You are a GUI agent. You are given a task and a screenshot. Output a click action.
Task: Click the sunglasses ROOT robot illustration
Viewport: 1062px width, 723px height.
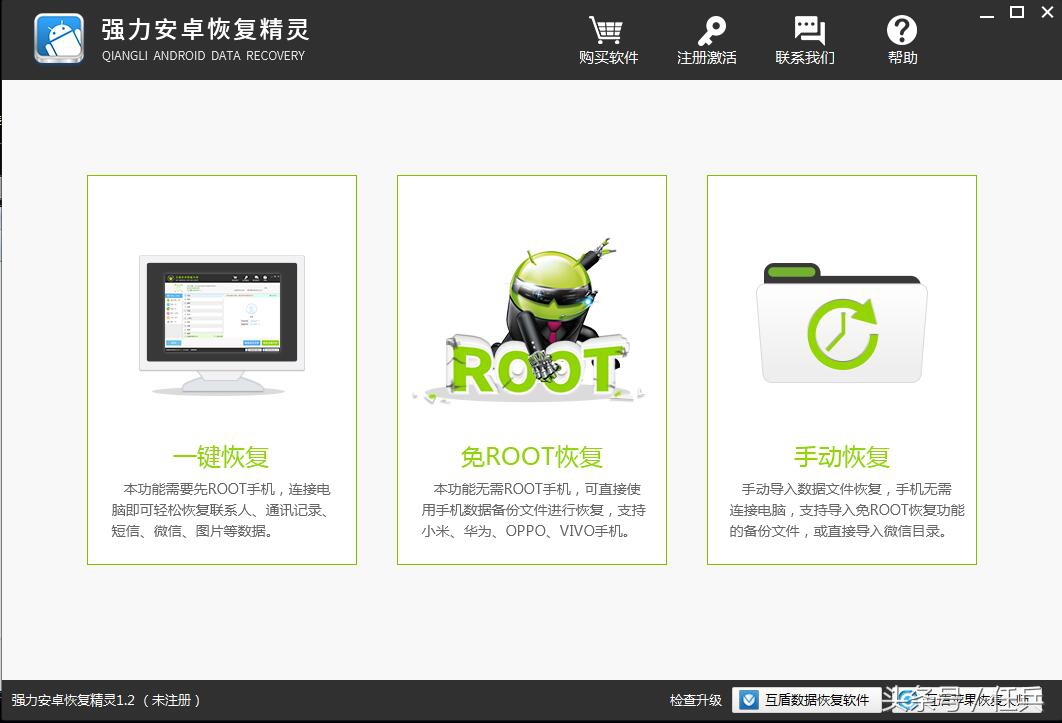point(531,310)
